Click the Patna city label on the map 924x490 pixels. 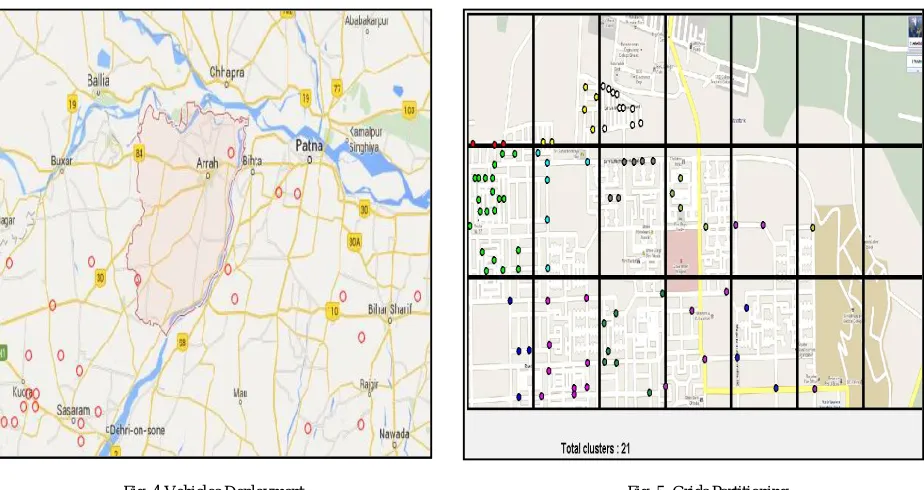(309, 145)
